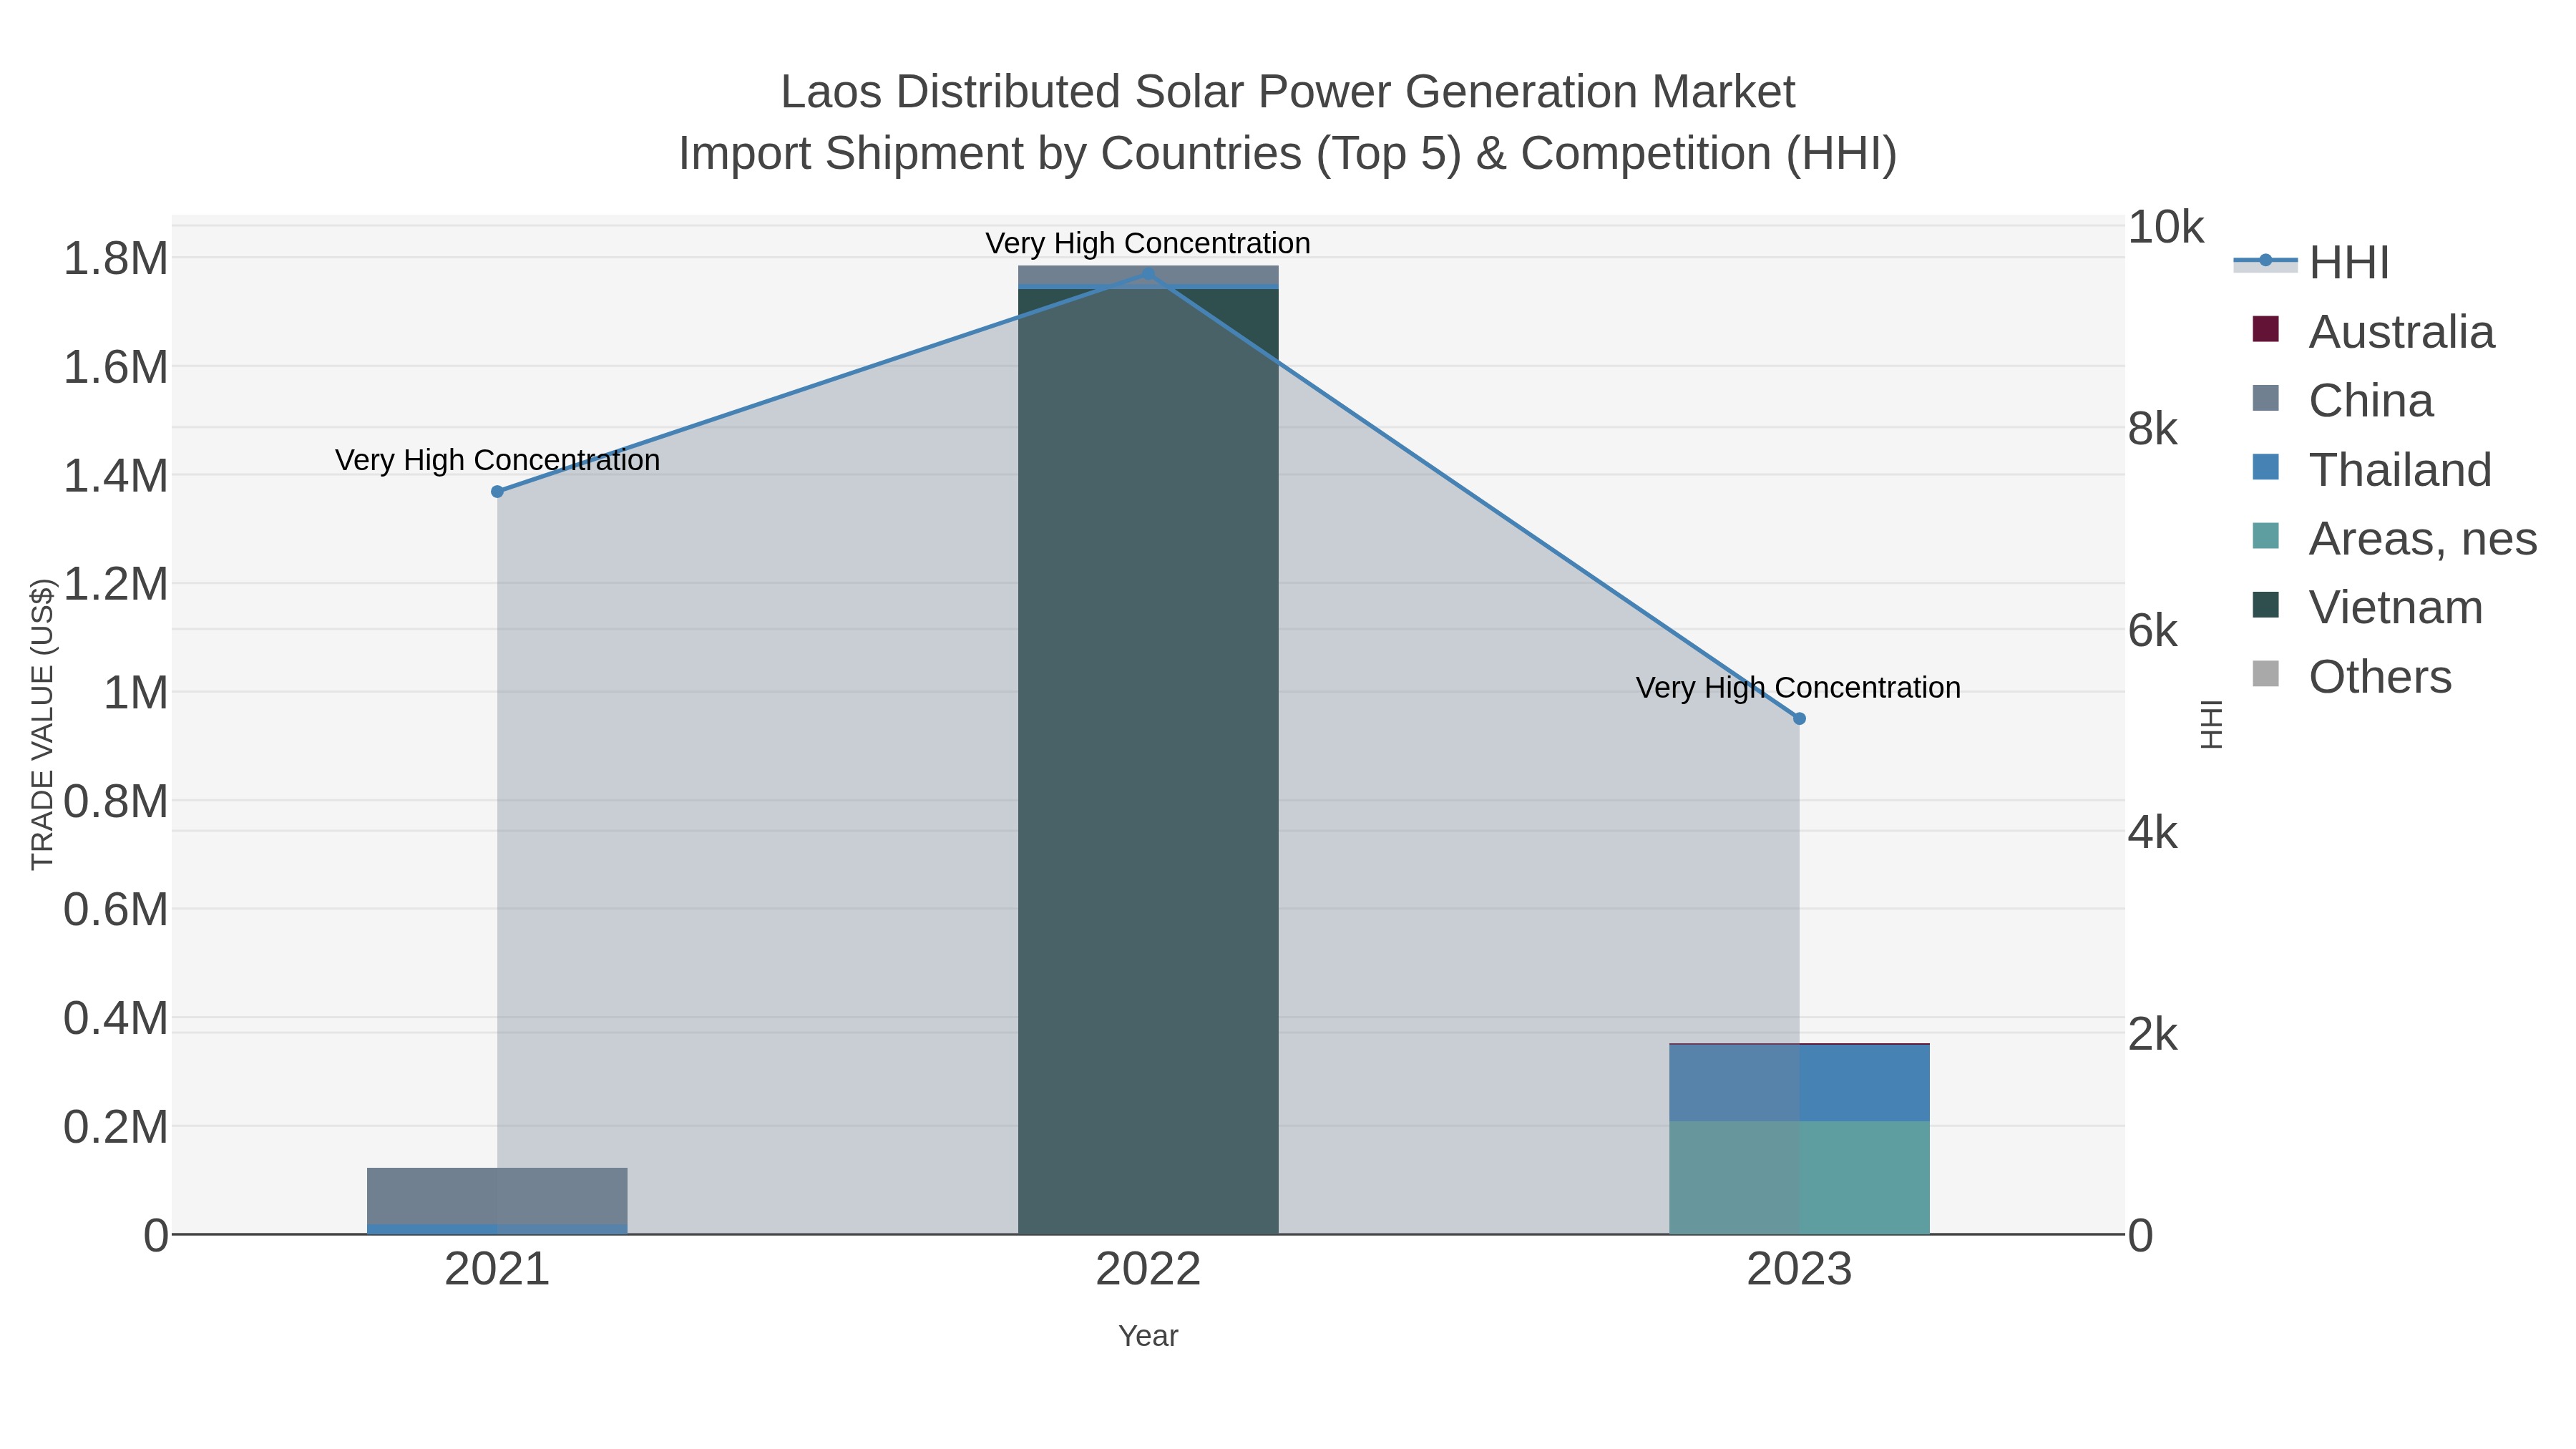The height and width of the screenshot is (1449, 2576).
Task: Click the HHI line marker icon in legend
Action: point(2265,261)
